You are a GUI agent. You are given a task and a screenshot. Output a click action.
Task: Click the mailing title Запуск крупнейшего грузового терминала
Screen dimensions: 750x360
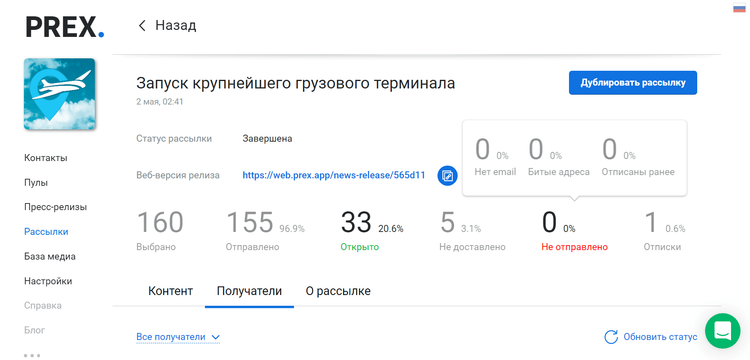coord(296,83)
